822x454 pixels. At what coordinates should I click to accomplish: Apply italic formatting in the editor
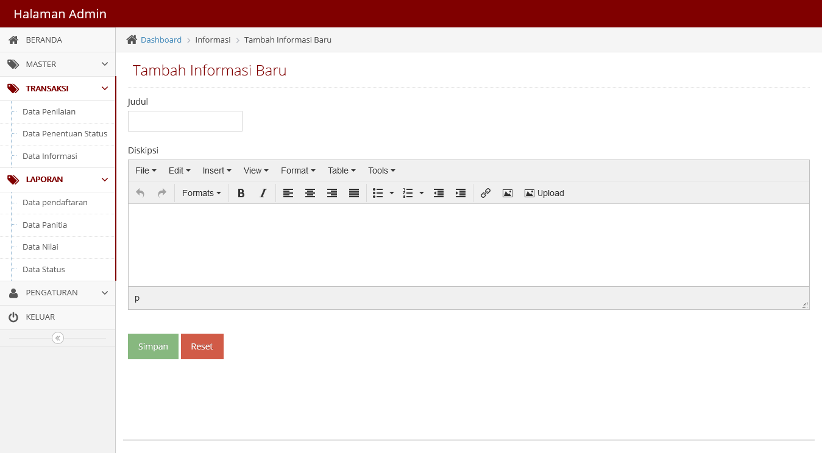point(263,193)
